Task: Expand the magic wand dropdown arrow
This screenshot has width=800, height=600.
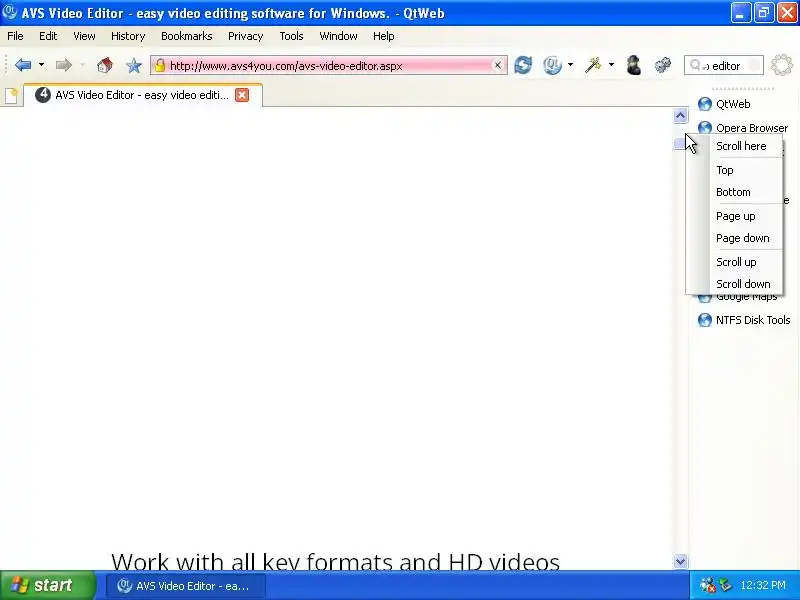Action: pyautogui.click(x=611, y=65)
